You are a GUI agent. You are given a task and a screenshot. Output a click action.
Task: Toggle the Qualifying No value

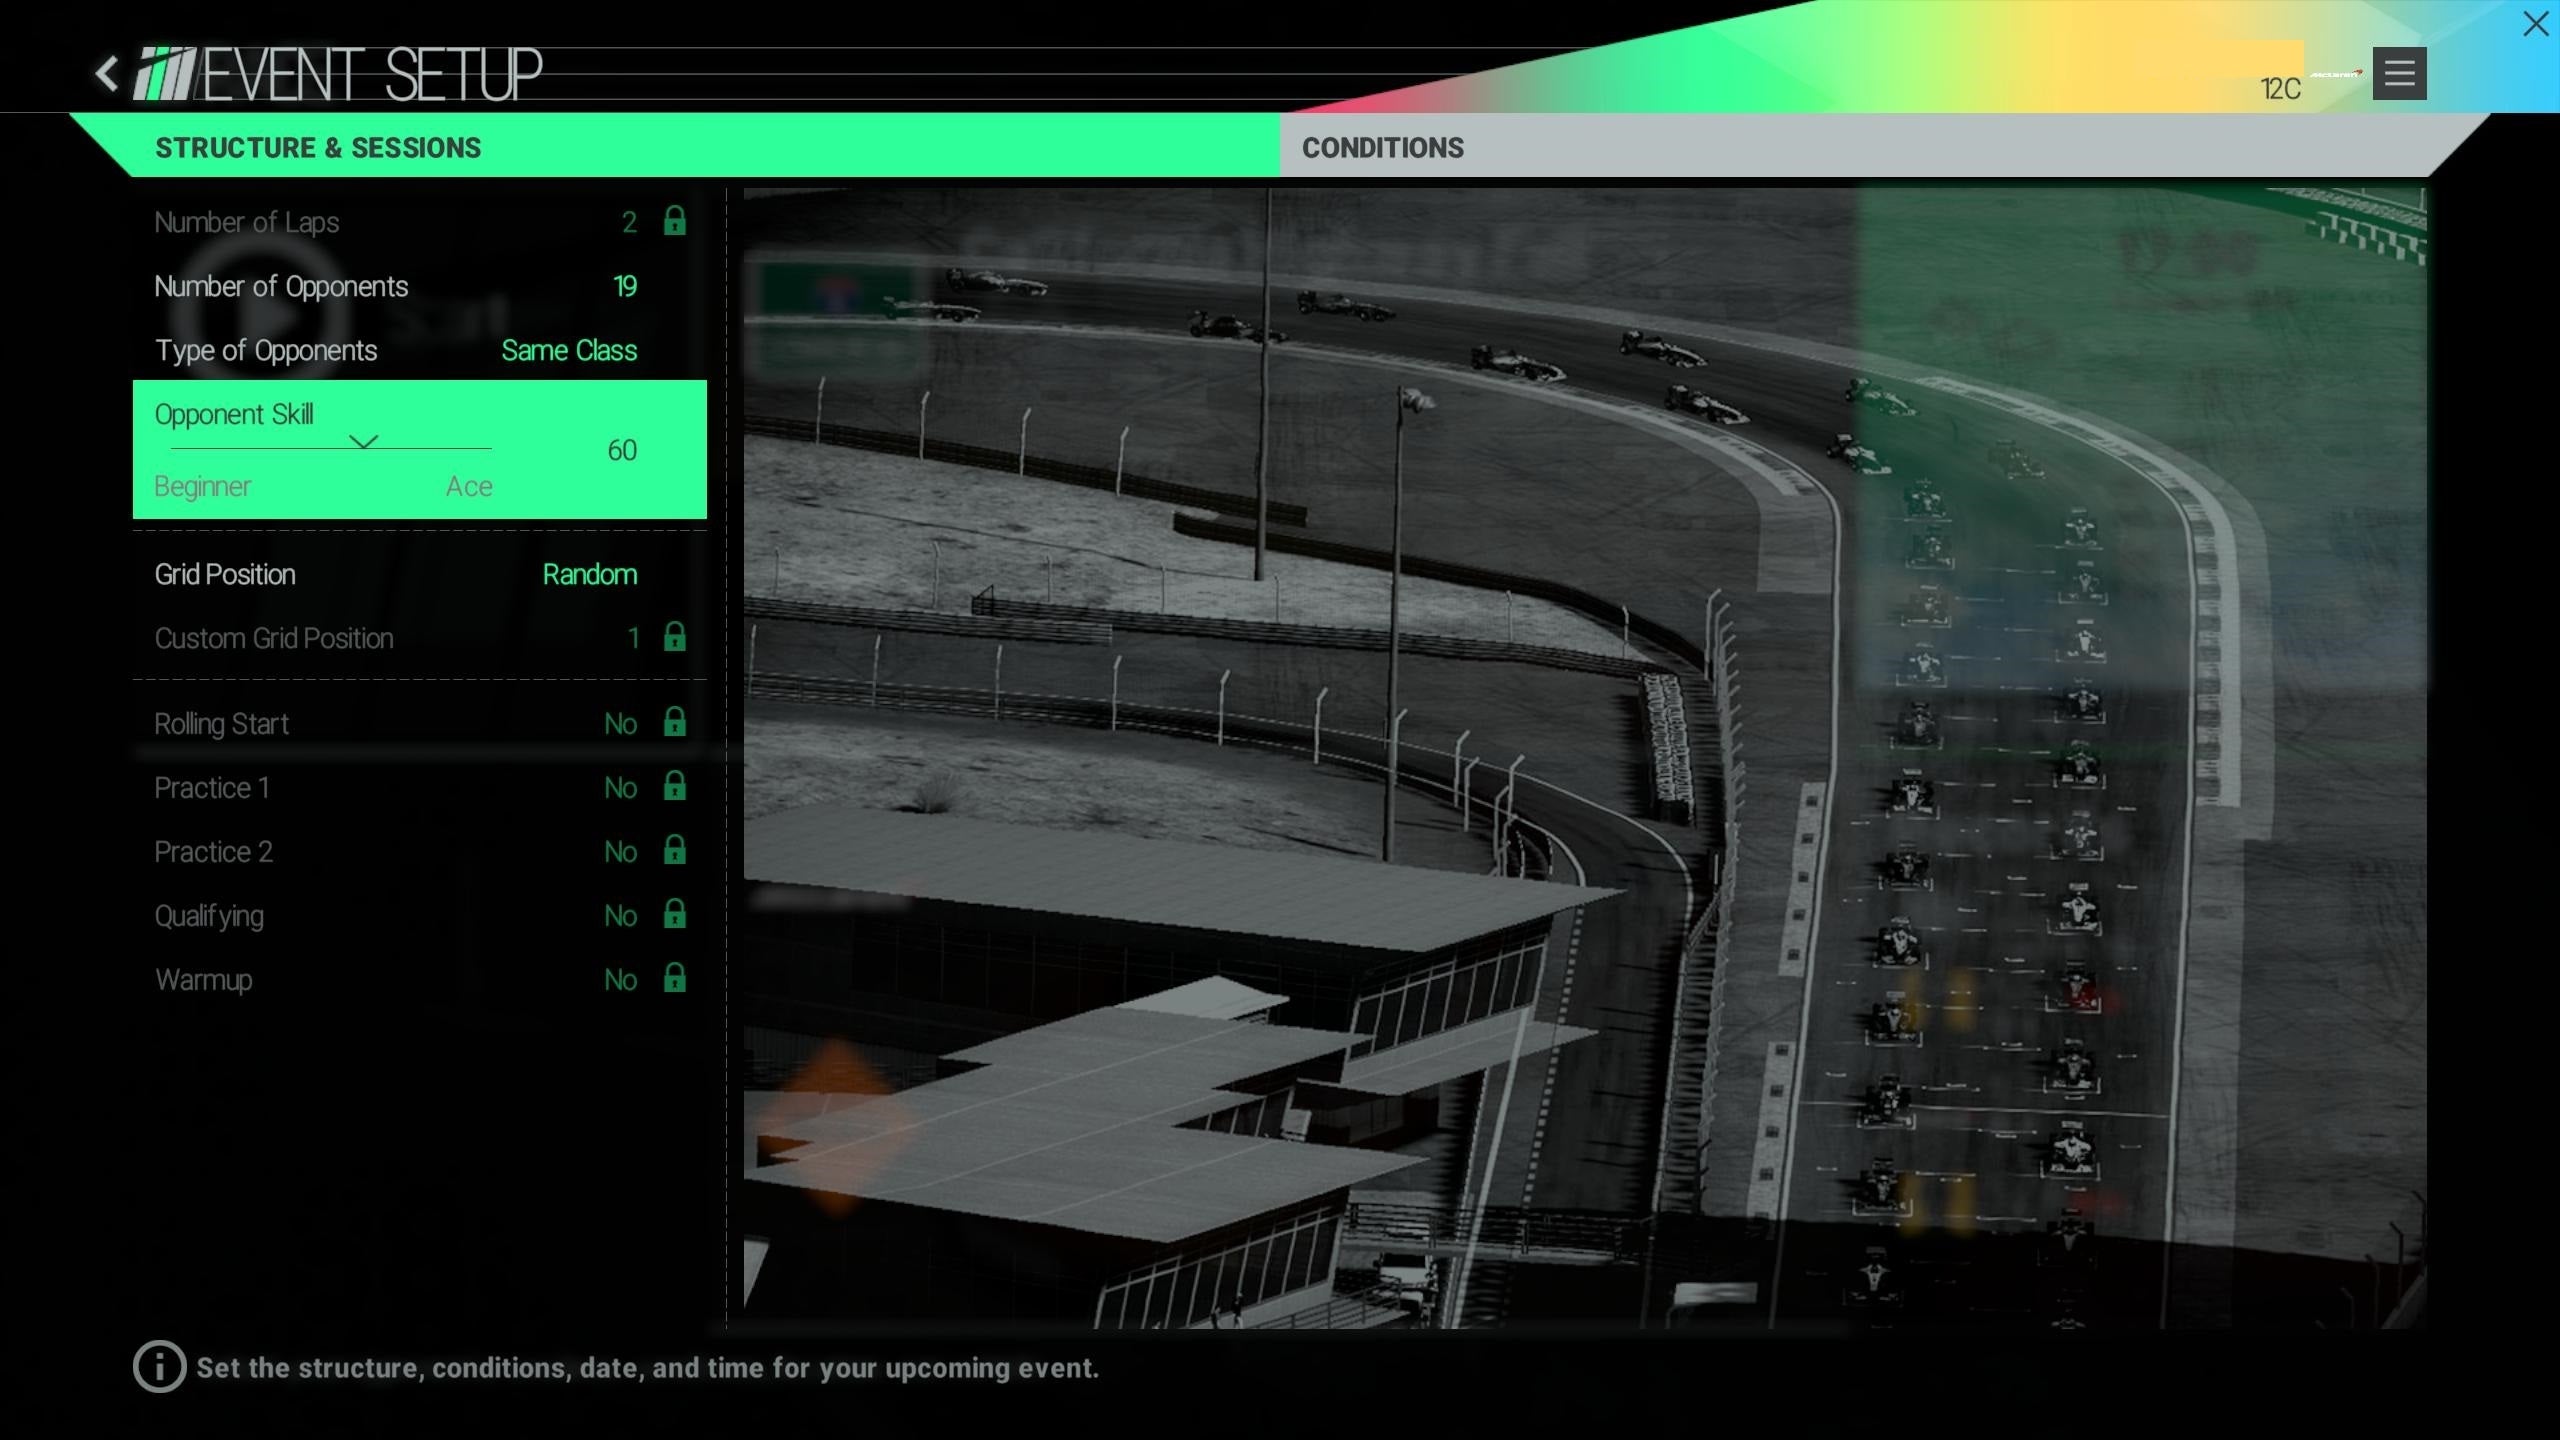(x=620, y=916)
